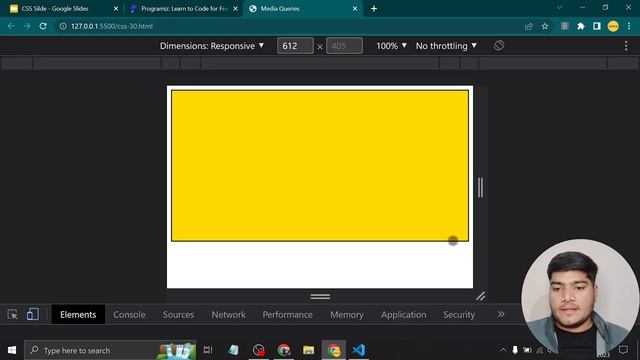Toggle the device toolbar in DevTools
This screenshot has width=640, height=360.
point(33,314)
